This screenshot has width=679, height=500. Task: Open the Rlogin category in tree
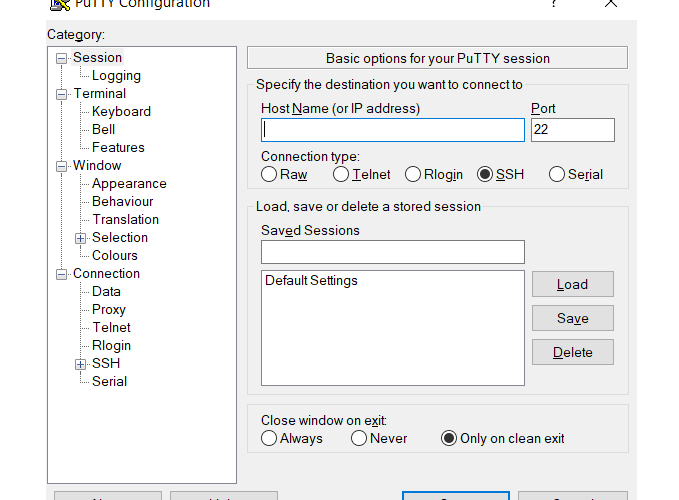(x=111, y=345)
